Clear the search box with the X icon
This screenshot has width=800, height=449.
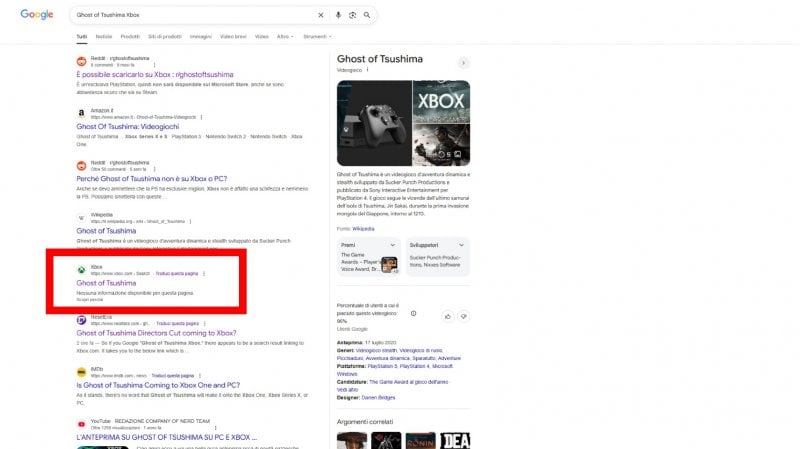tap(321, 15)
